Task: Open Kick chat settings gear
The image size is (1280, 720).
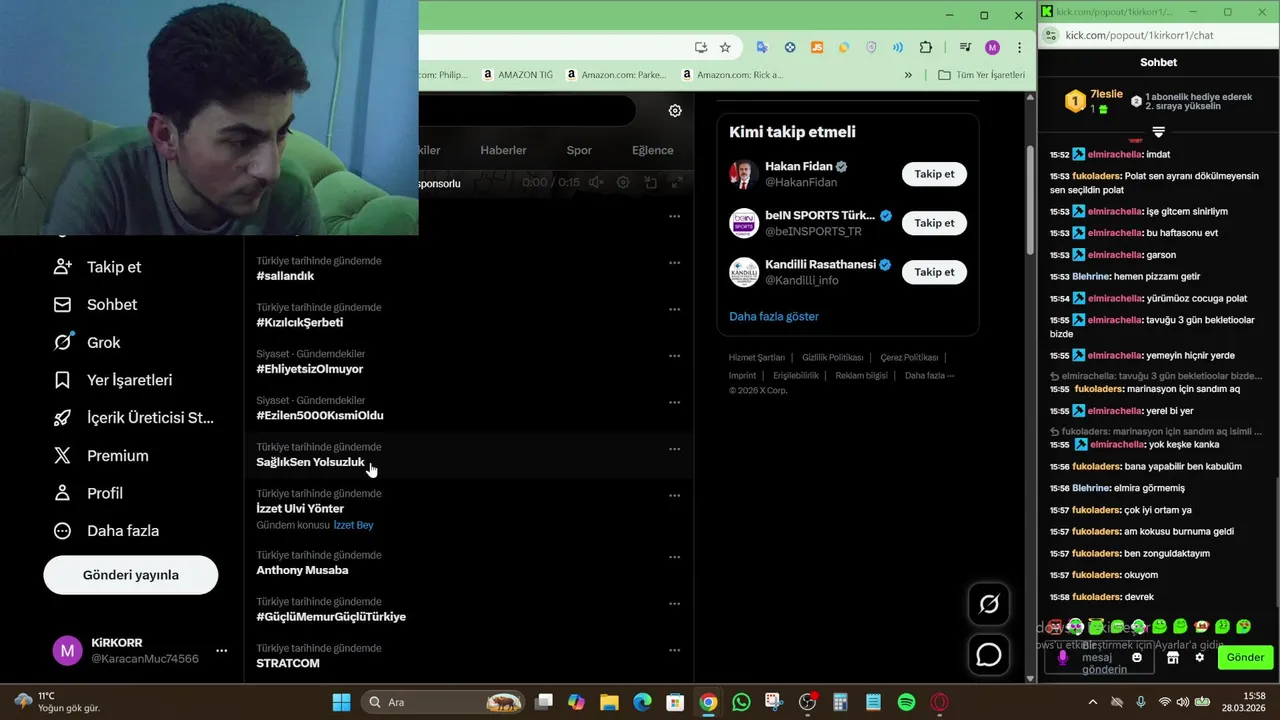Action: click(x=1199, y=657)
